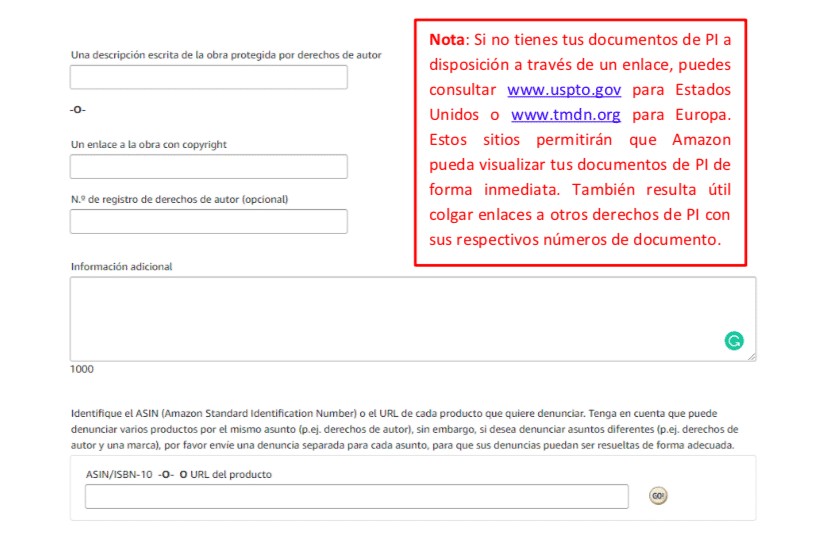The height and width of the screenshot is (544, 825).
Task: Focus the copyrighted work description field
Action: (x=209, y=77)
